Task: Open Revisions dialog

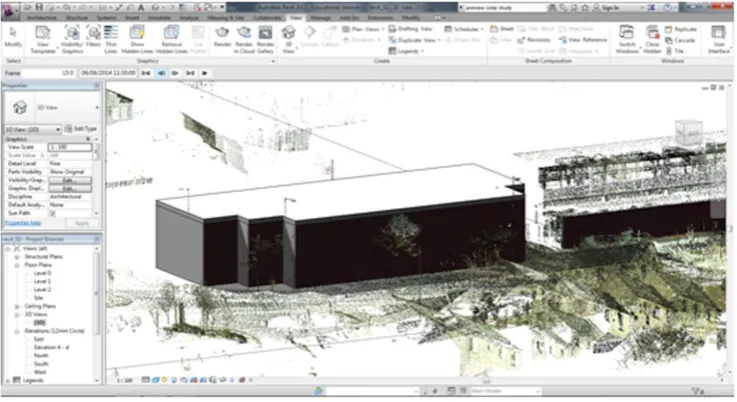Action: (533, 40)
